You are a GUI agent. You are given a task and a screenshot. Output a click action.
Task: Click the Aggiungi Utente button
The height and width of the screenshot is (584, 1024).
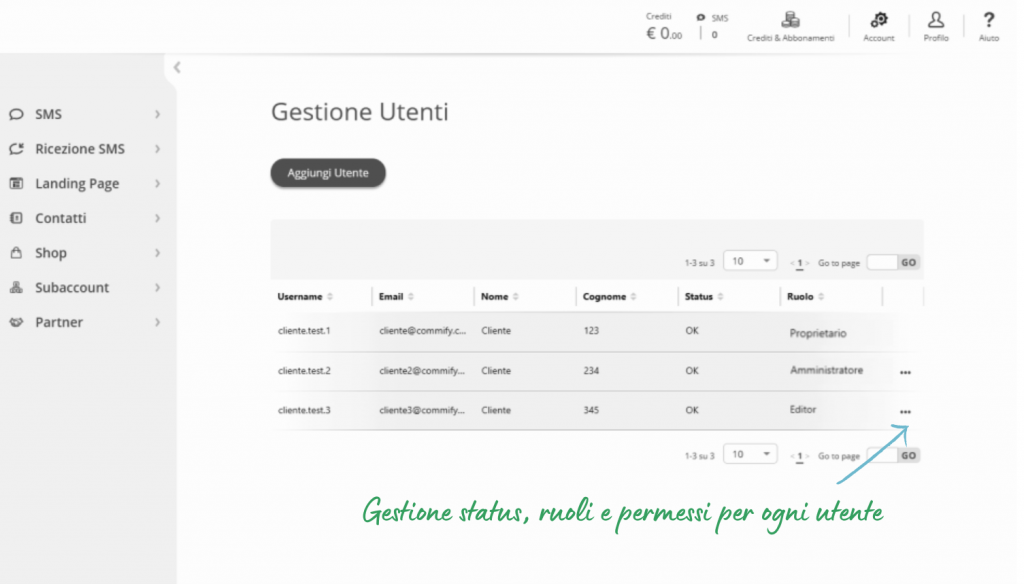[327, 172]
